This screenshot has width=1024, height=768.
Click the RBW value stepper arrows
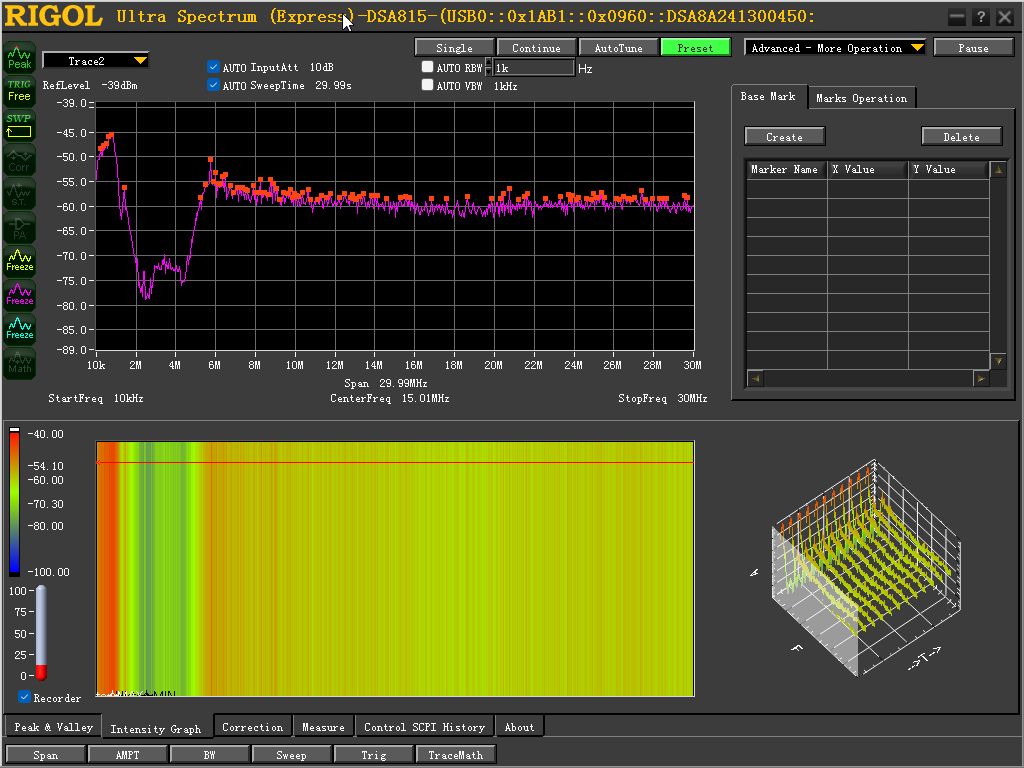point(488,68)
